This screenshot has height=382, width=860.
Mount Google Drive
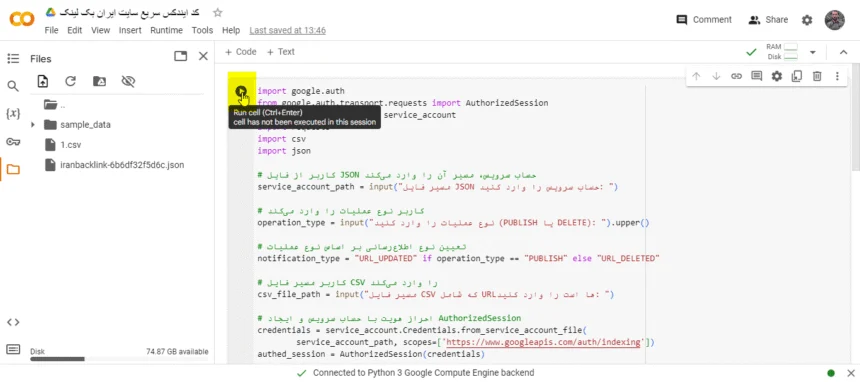tap(99, 81)
